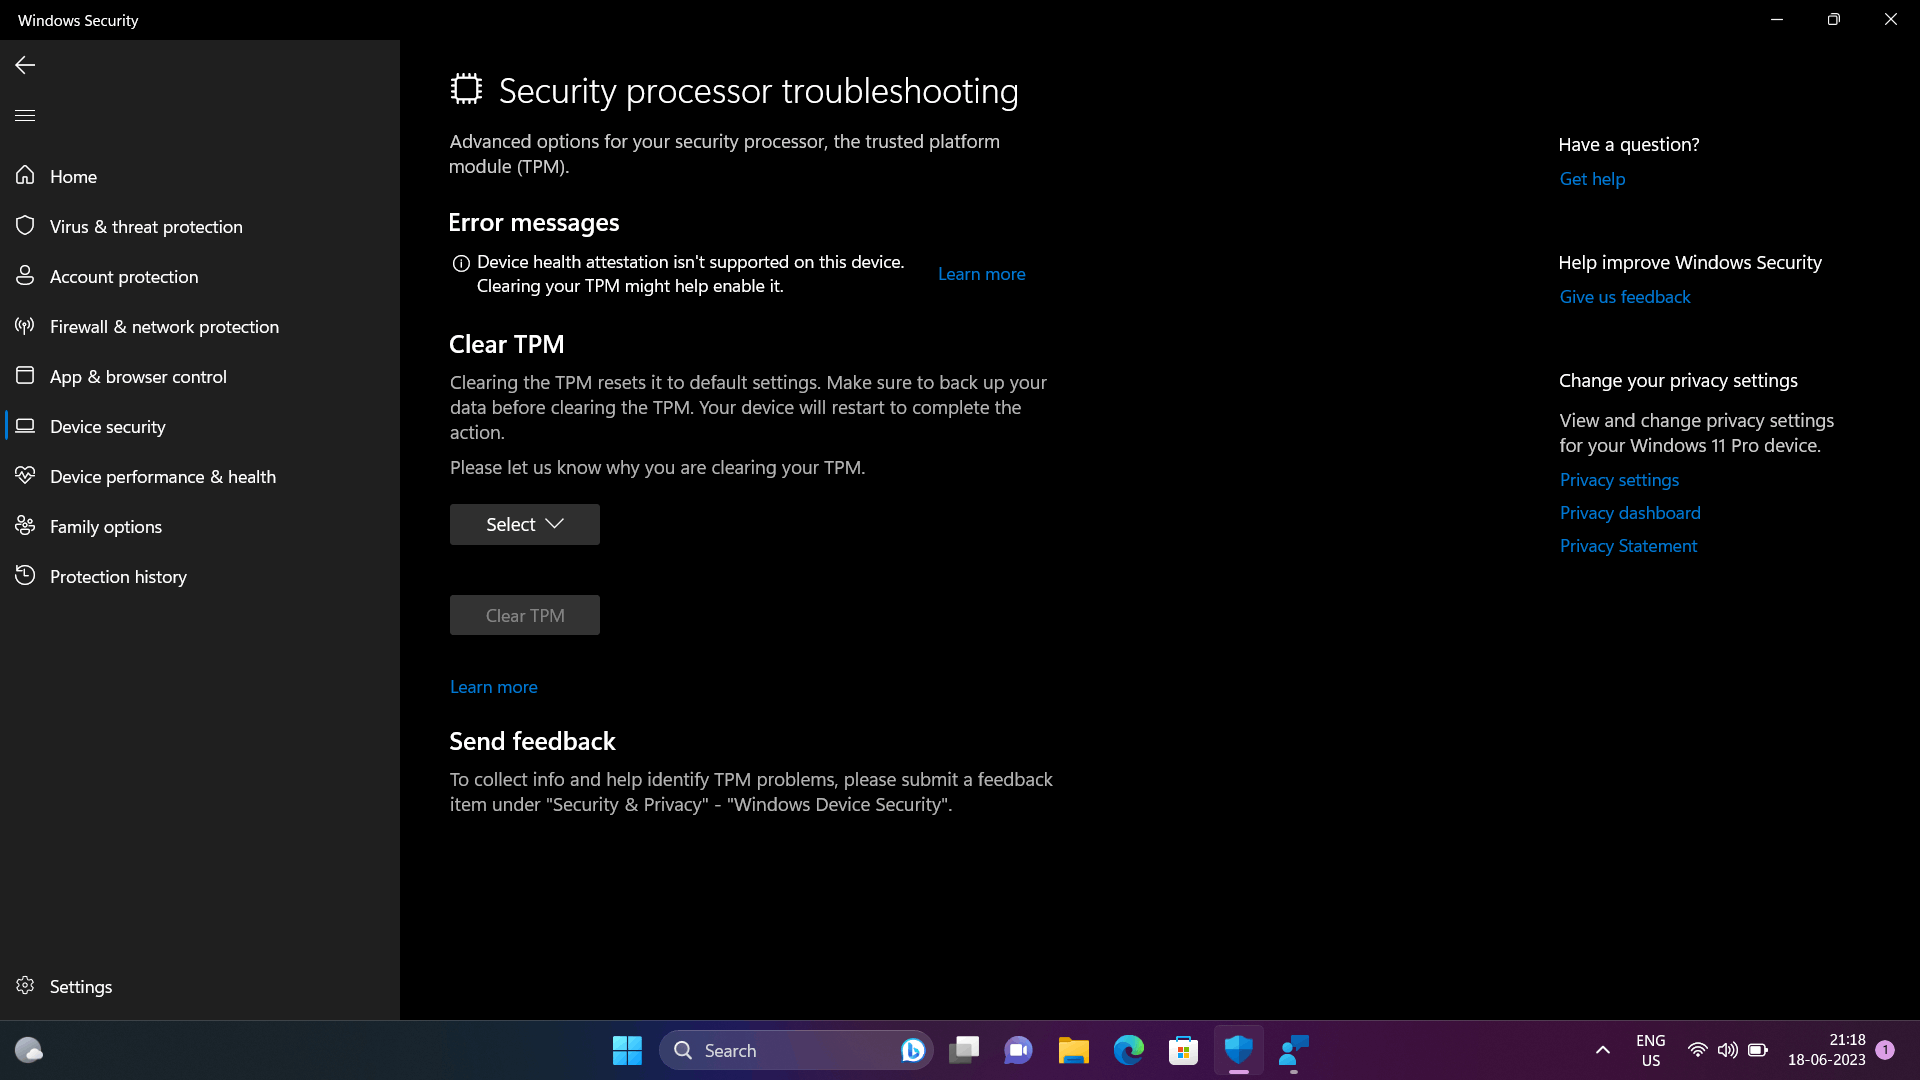The image size is (1920, 1080).
Task: Show hidden system tray icons chevron
Action: tap(1602, 1050)
